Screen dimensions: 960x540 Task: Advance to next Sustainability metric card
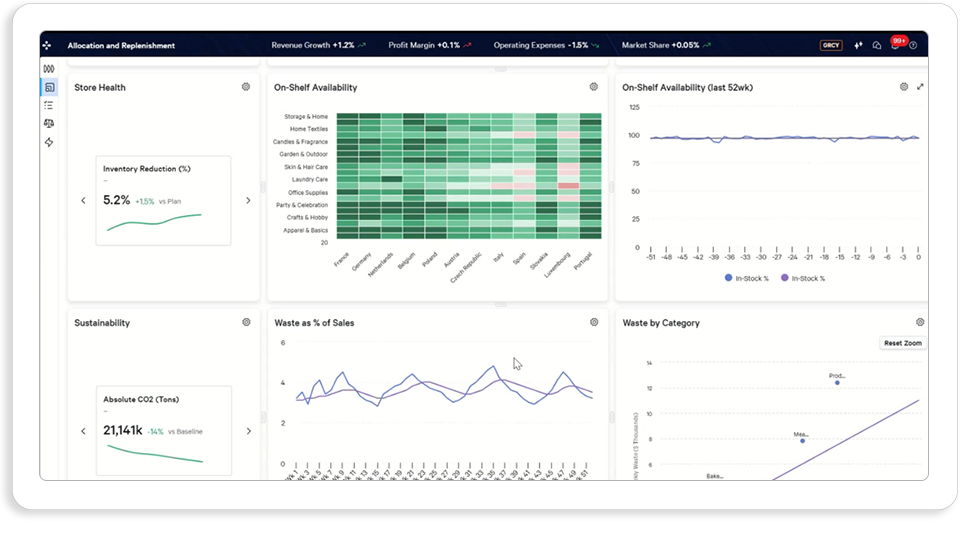tap(249, 431)
